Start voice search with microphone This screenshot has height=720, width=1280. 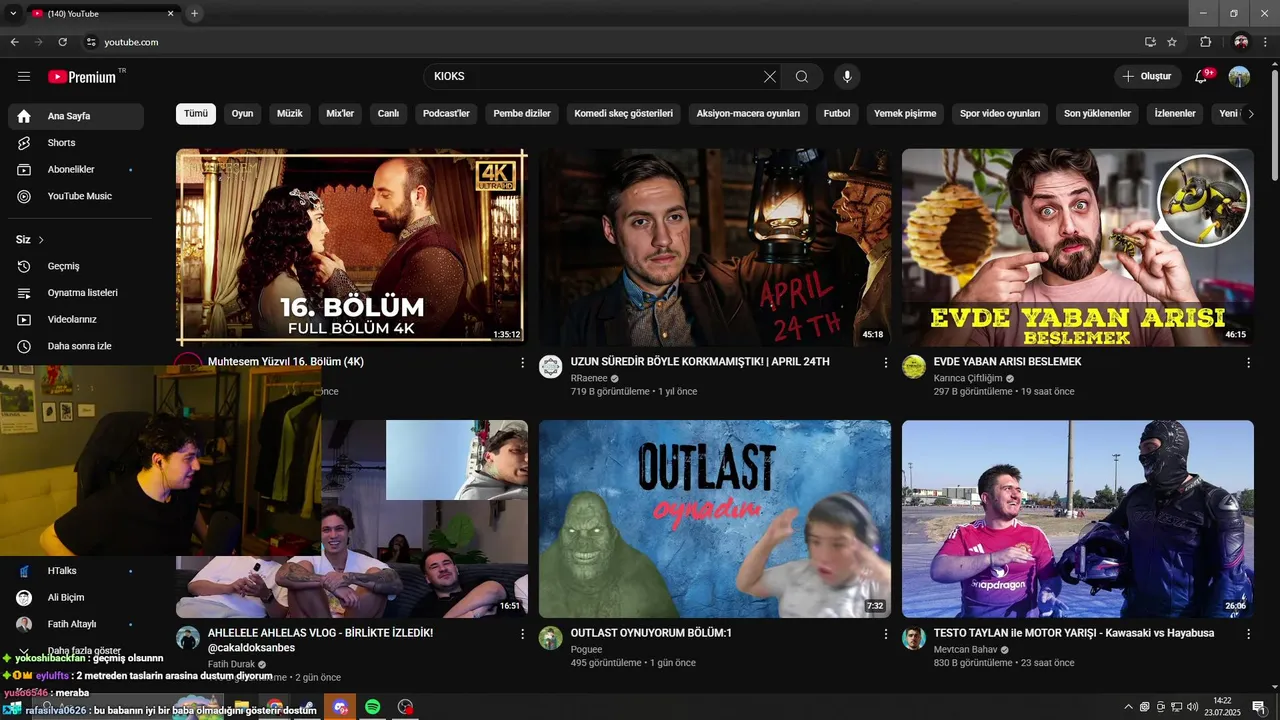coord(847,76)
